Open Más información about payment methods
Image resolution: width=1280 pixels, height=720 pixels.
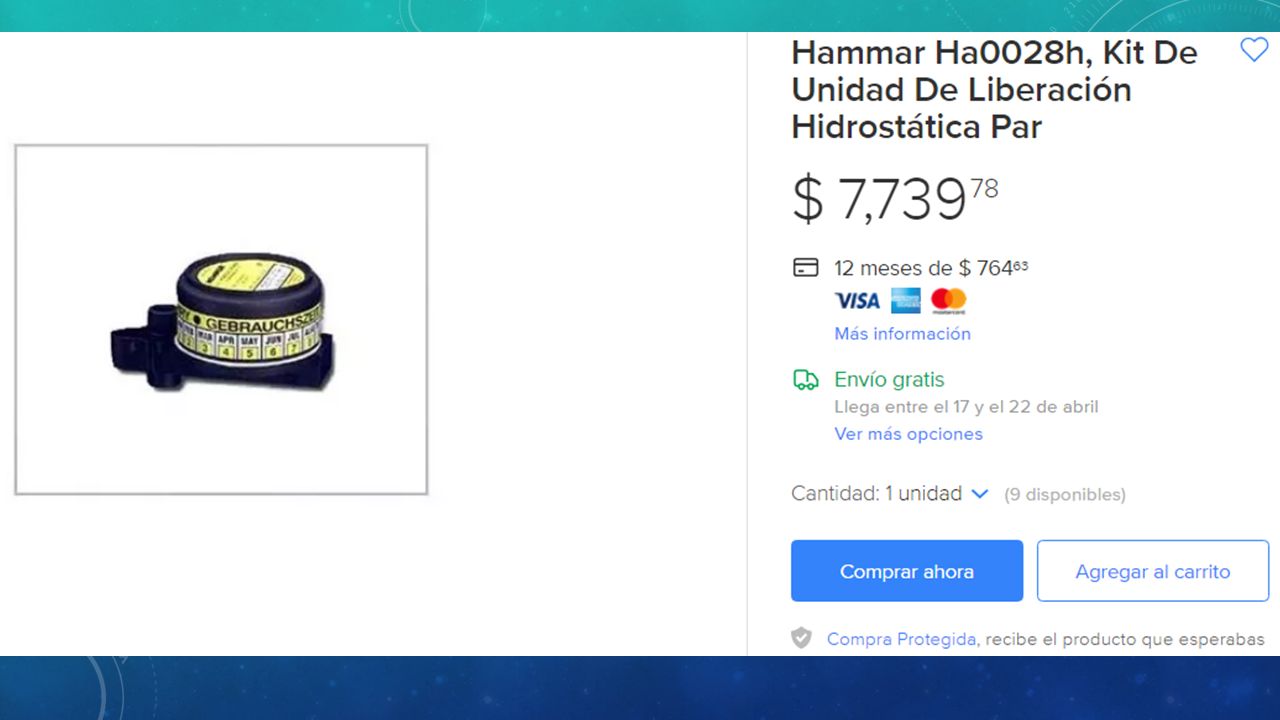[903, 334]
